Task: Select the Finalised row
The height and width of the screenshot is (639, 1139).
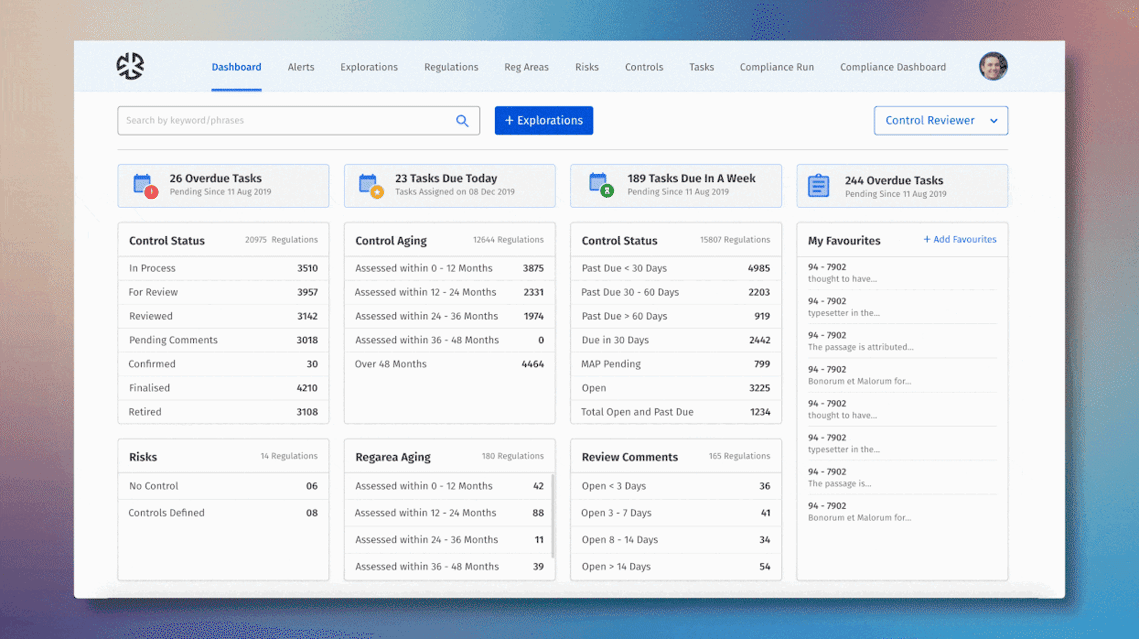Action: (223, 388)
